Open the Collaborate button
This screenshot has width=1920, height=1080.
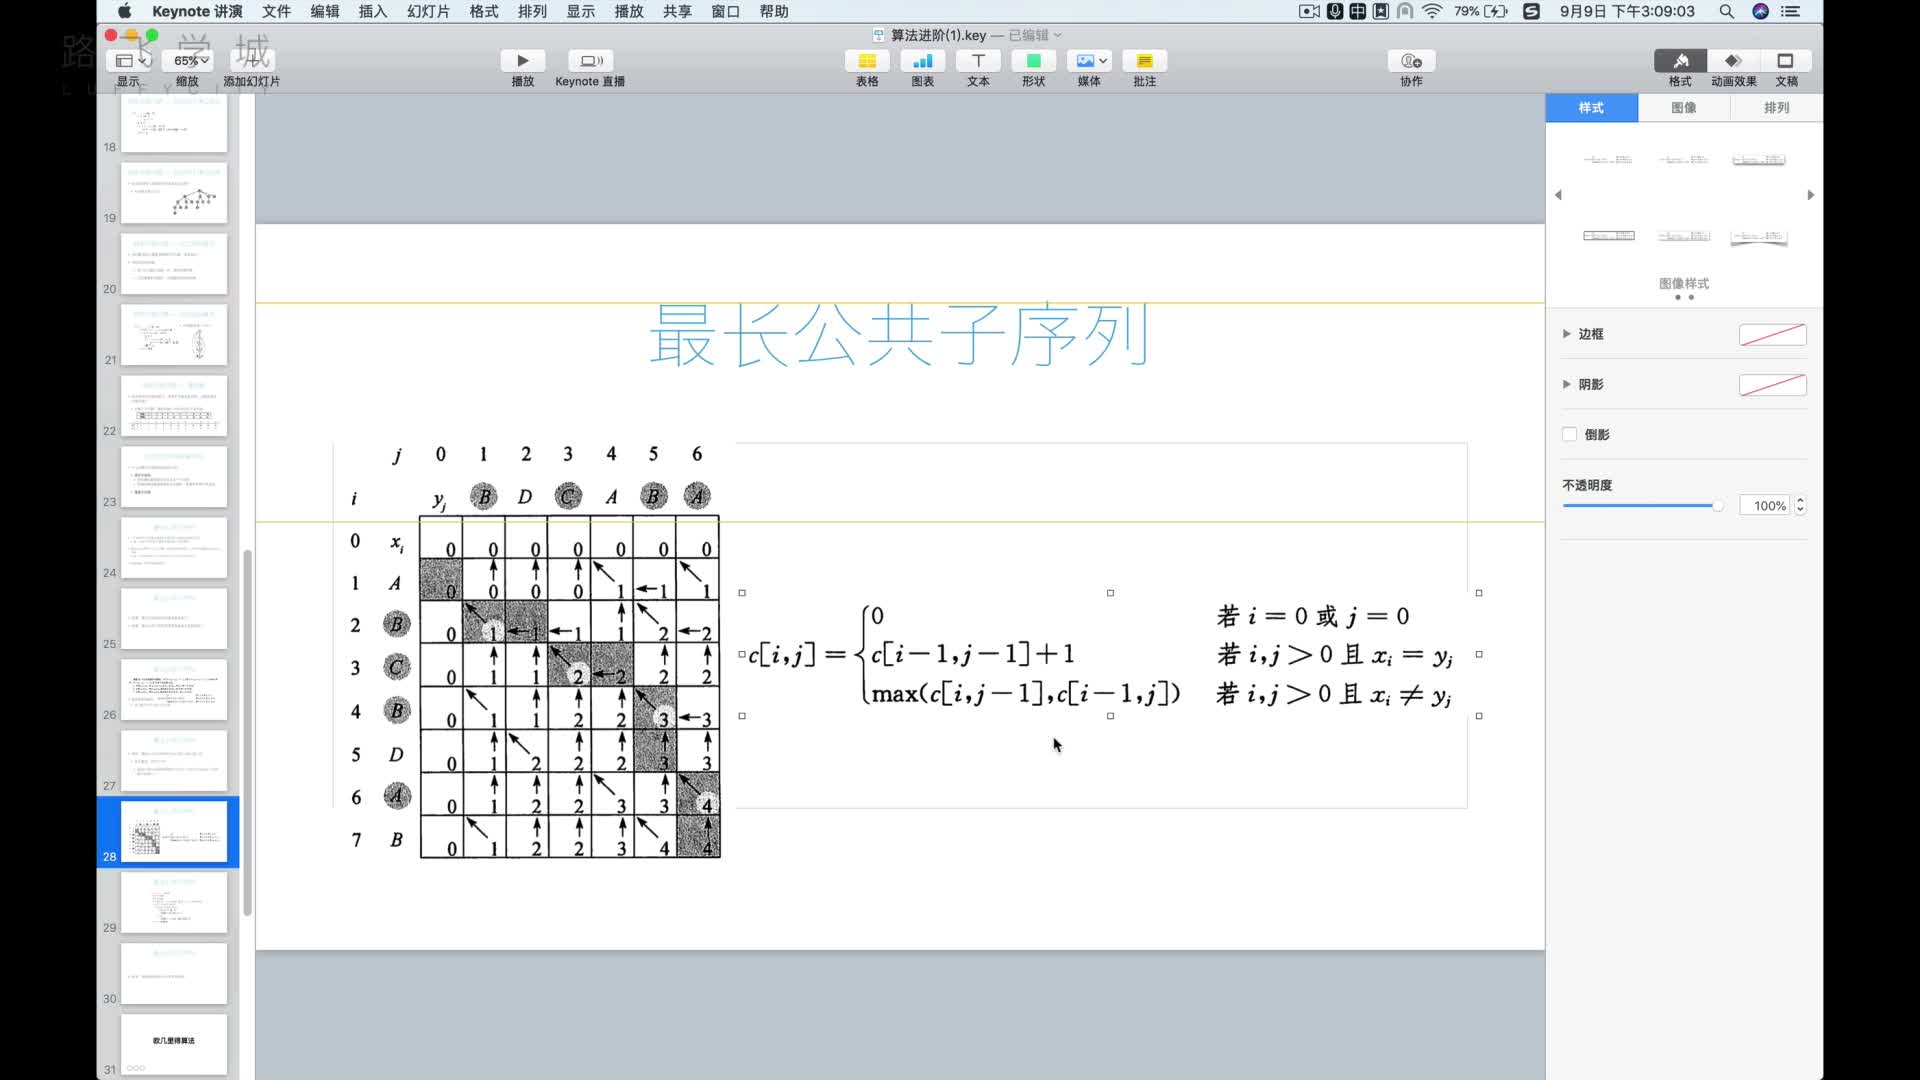1411,61
